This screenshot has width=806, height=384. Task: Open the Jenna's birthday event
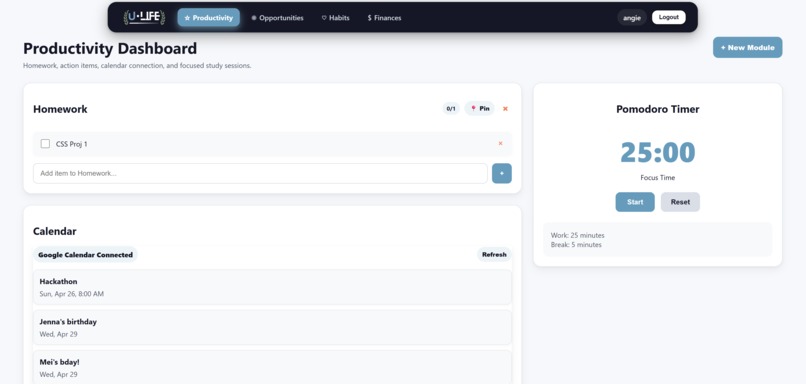point(272,327)
